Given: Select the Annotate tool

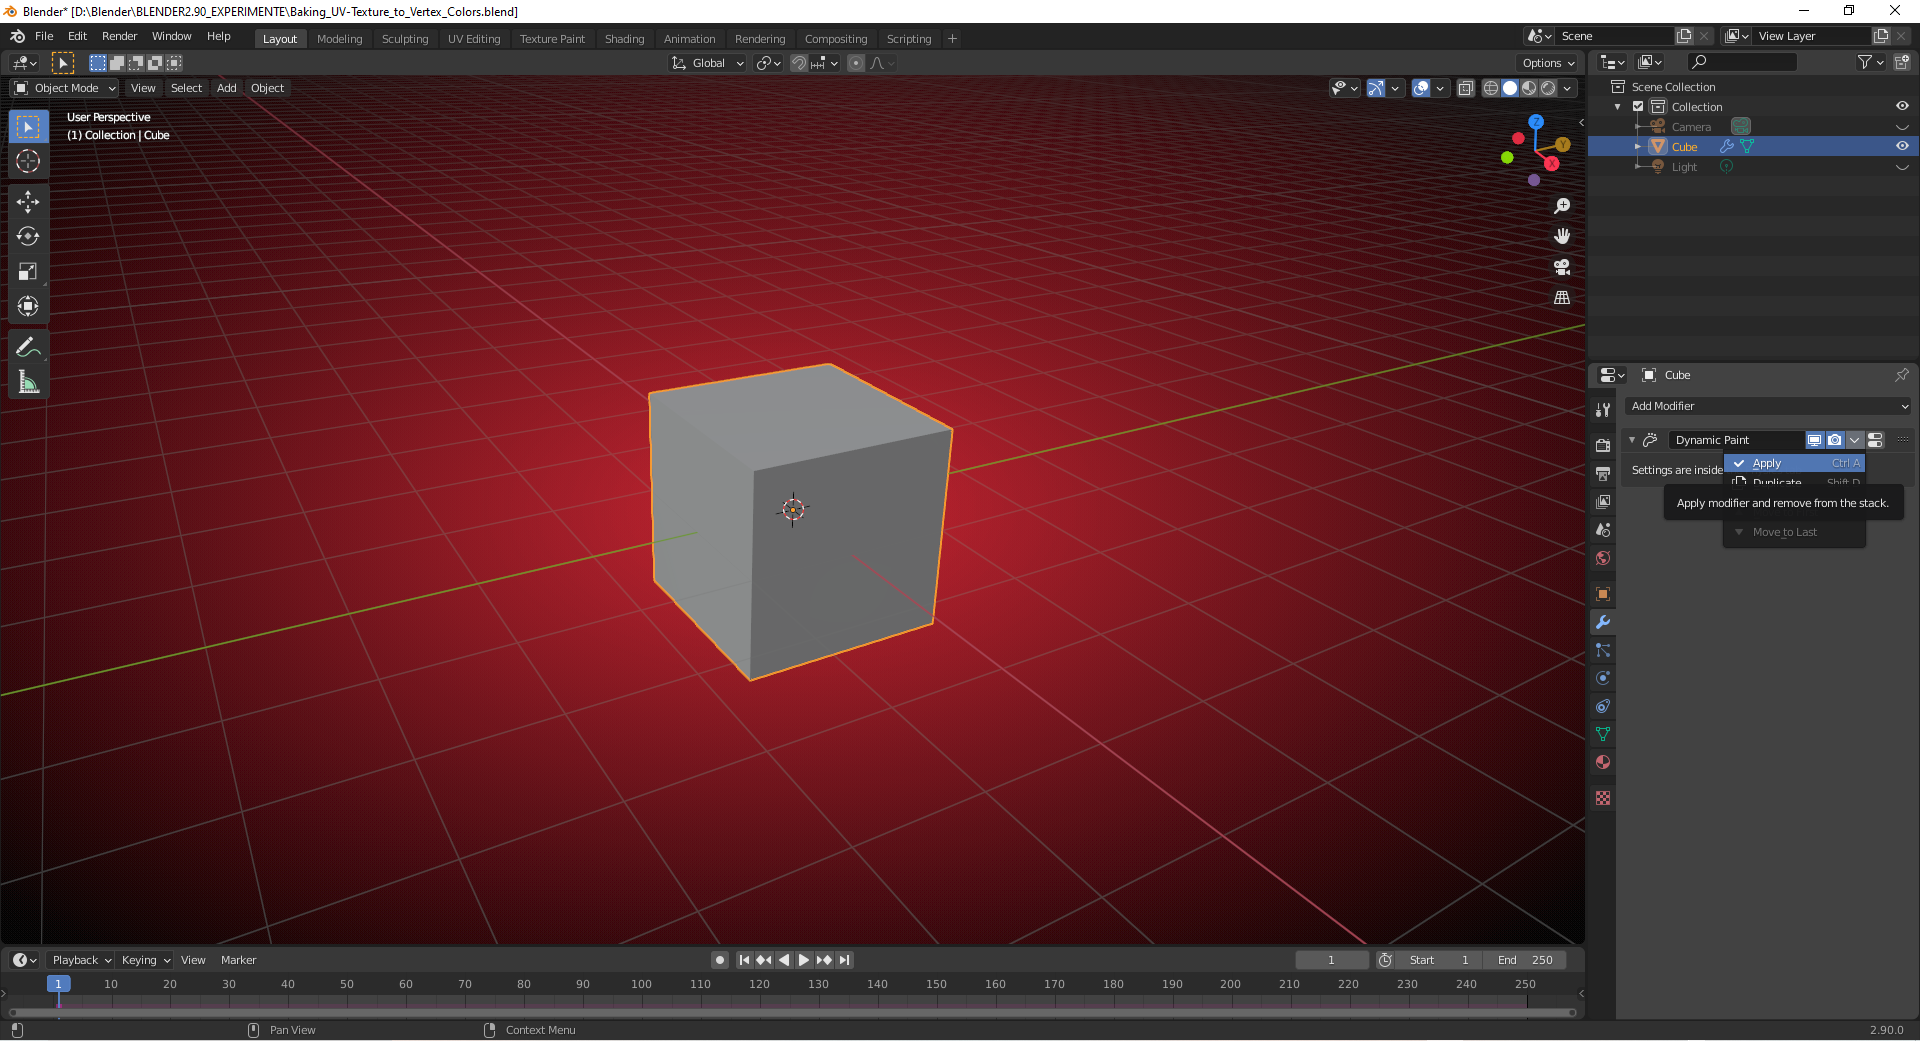Looking at the screenshot, I should tap(28, 346).
